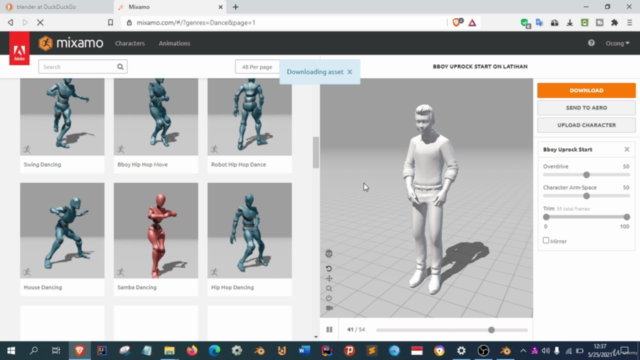
Task: Close the Mixamo browser tab
Action: pos(220,7)
